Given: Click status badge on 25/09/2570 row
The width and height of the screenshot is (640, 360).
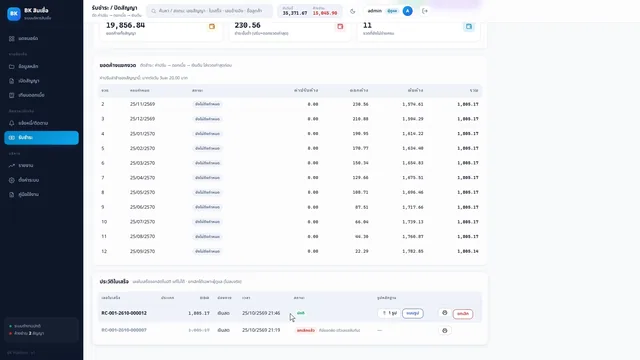Looking at the screenshot, I should coord(207,251).
